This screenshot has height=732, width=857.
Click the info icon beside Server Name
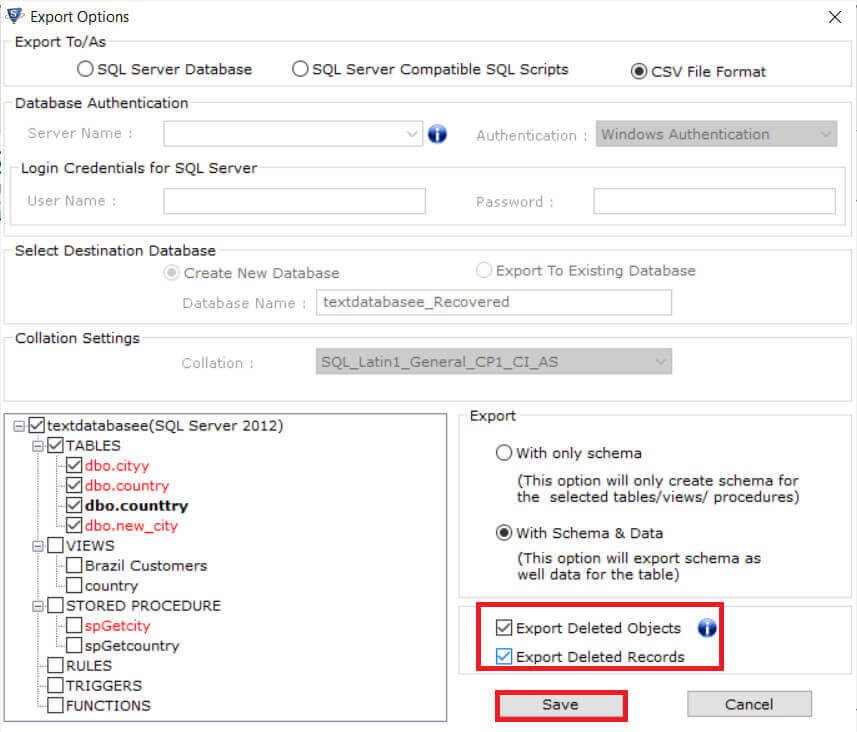[437, 133]
